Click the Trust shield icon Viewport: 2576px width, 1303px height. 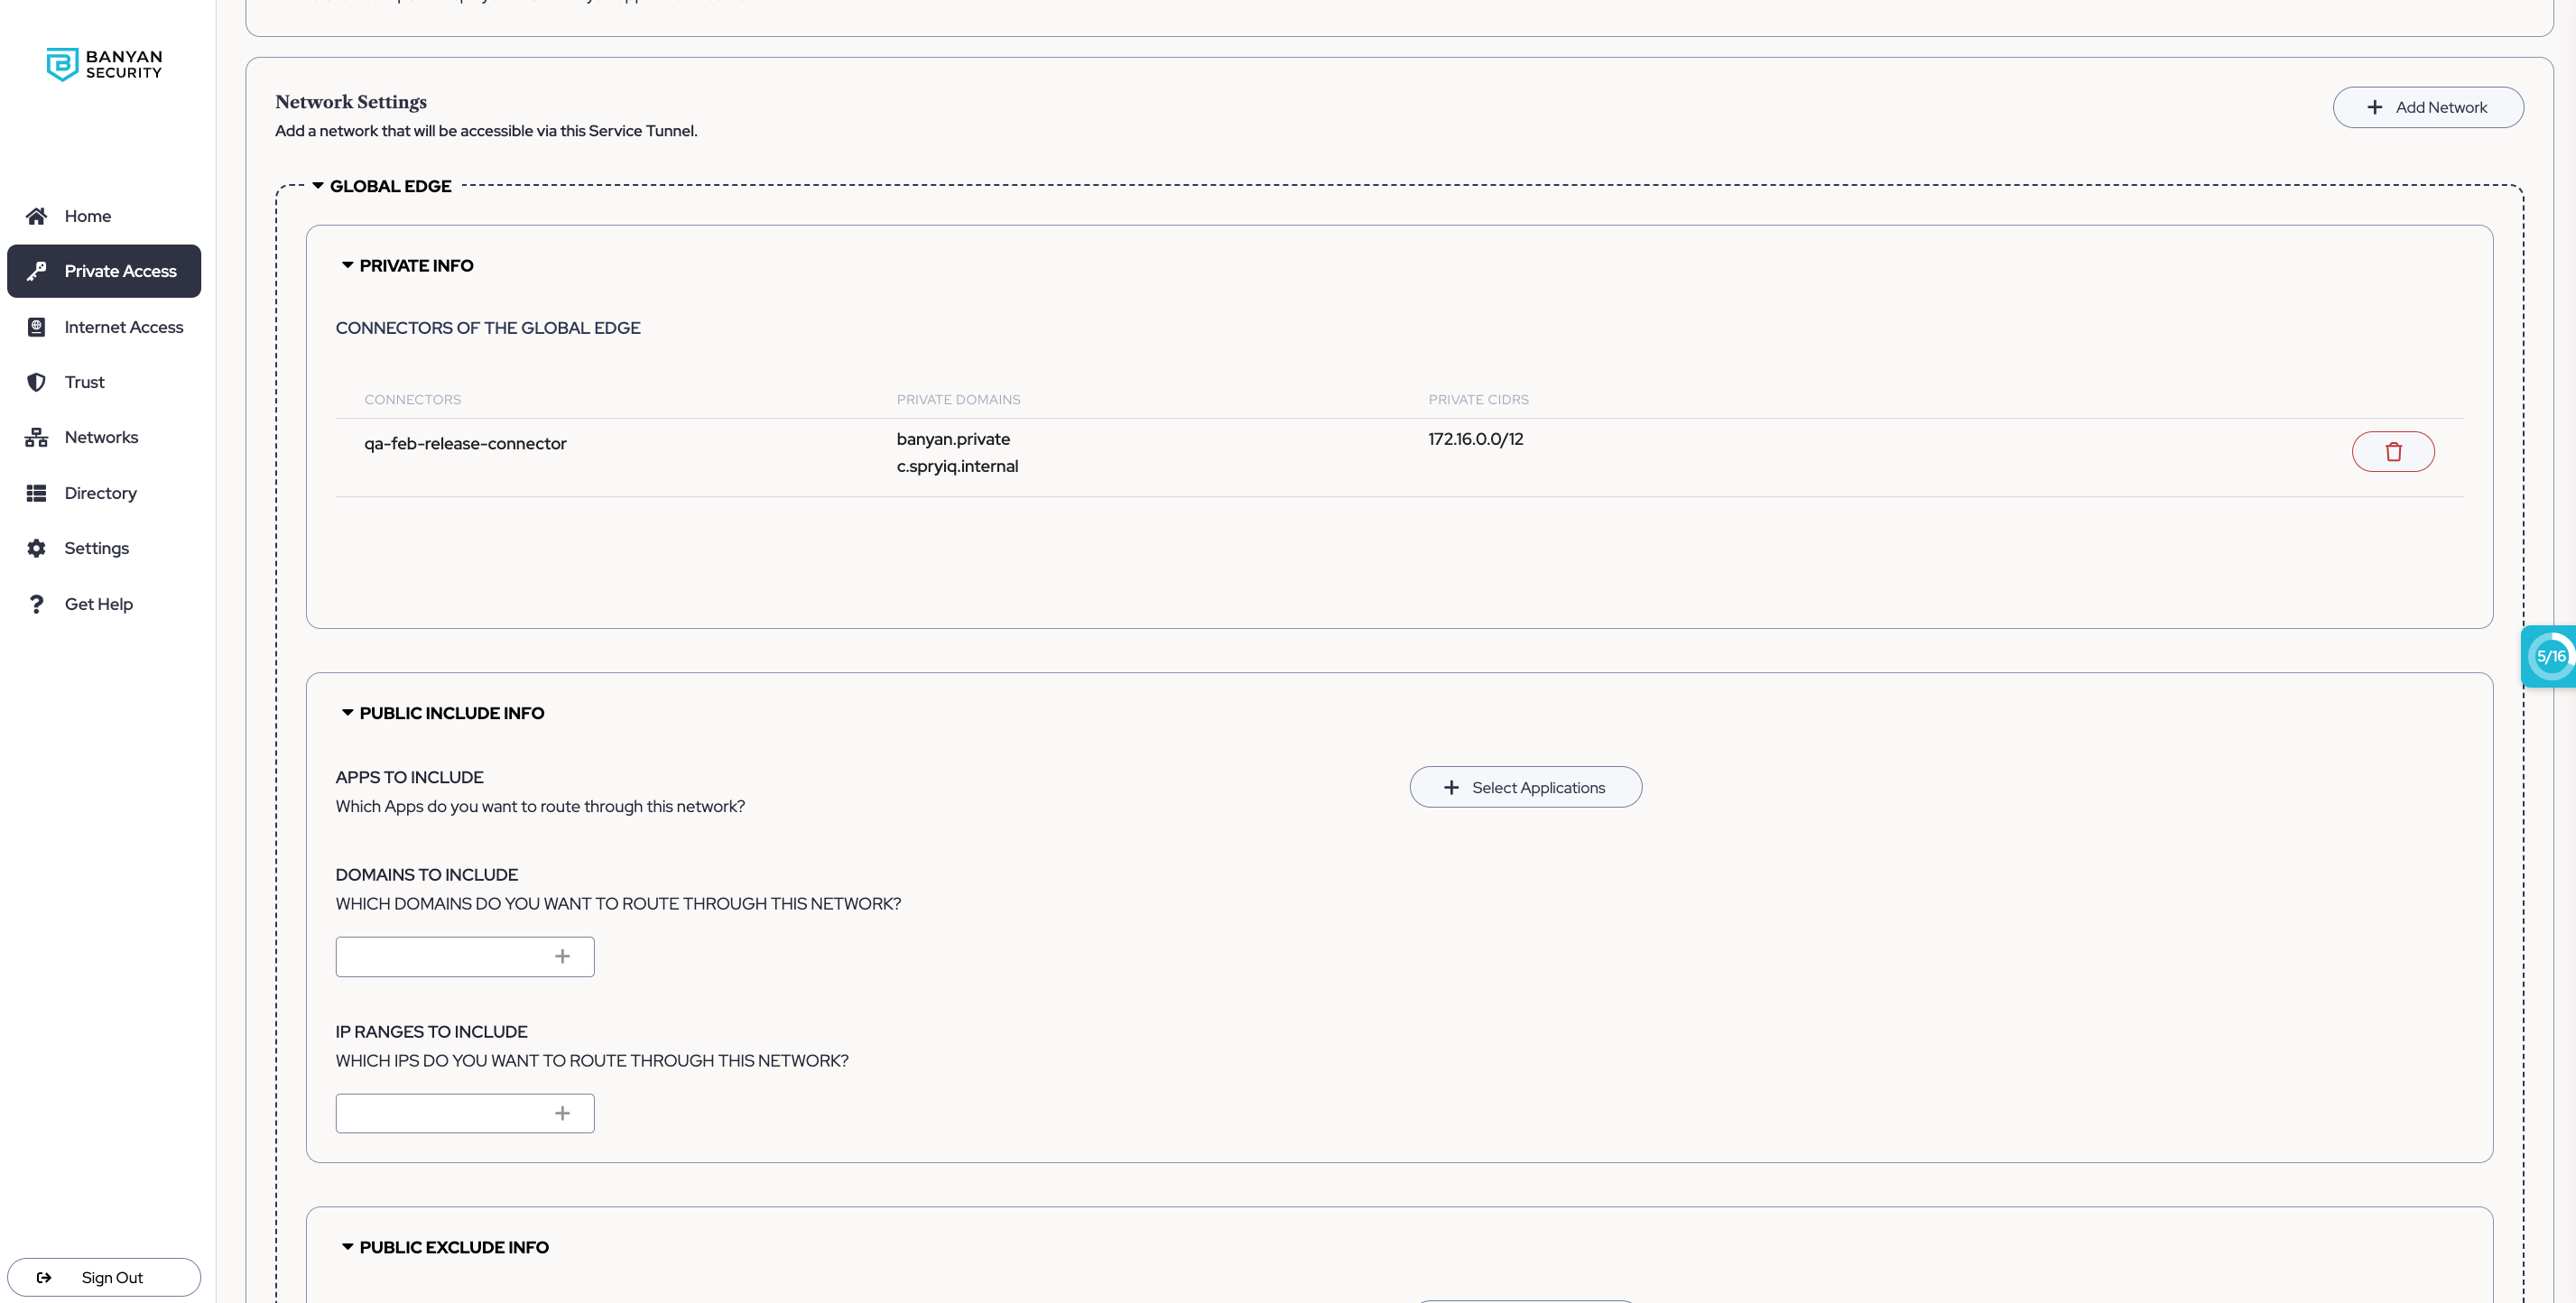click(x=36, y=382)
